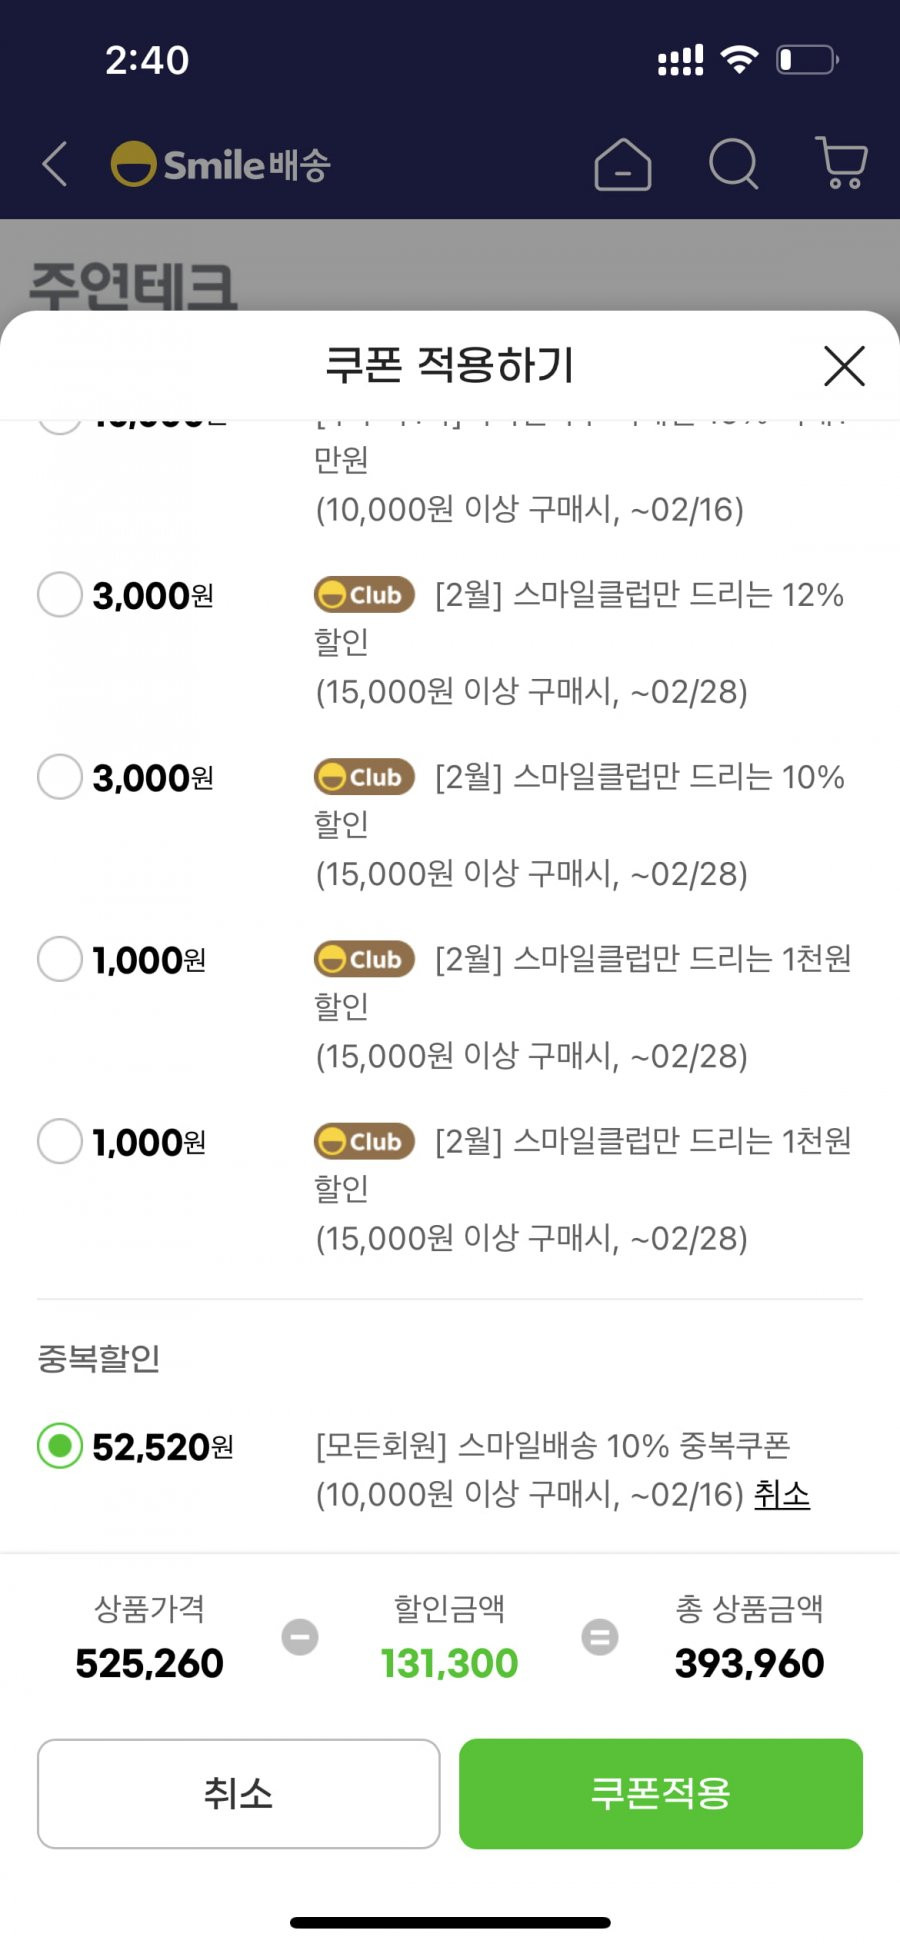Tap Club badge on 10% 할인 coupon

(x=364, y=777)
